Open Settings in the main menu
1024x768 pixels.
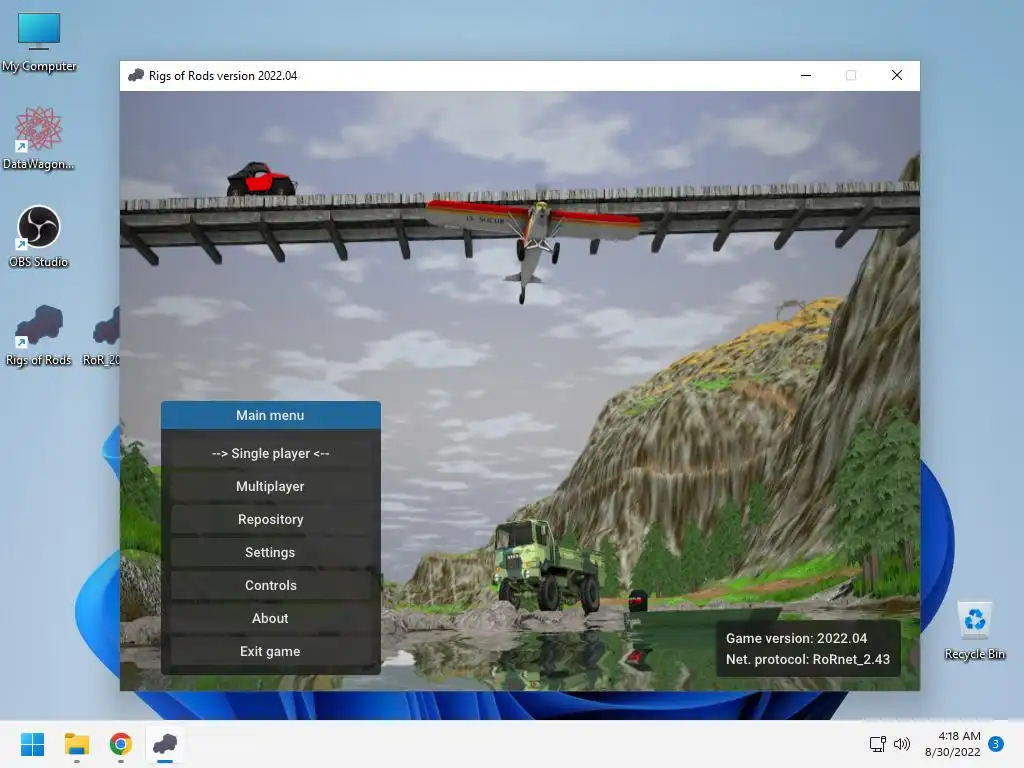tap(270, 552)
